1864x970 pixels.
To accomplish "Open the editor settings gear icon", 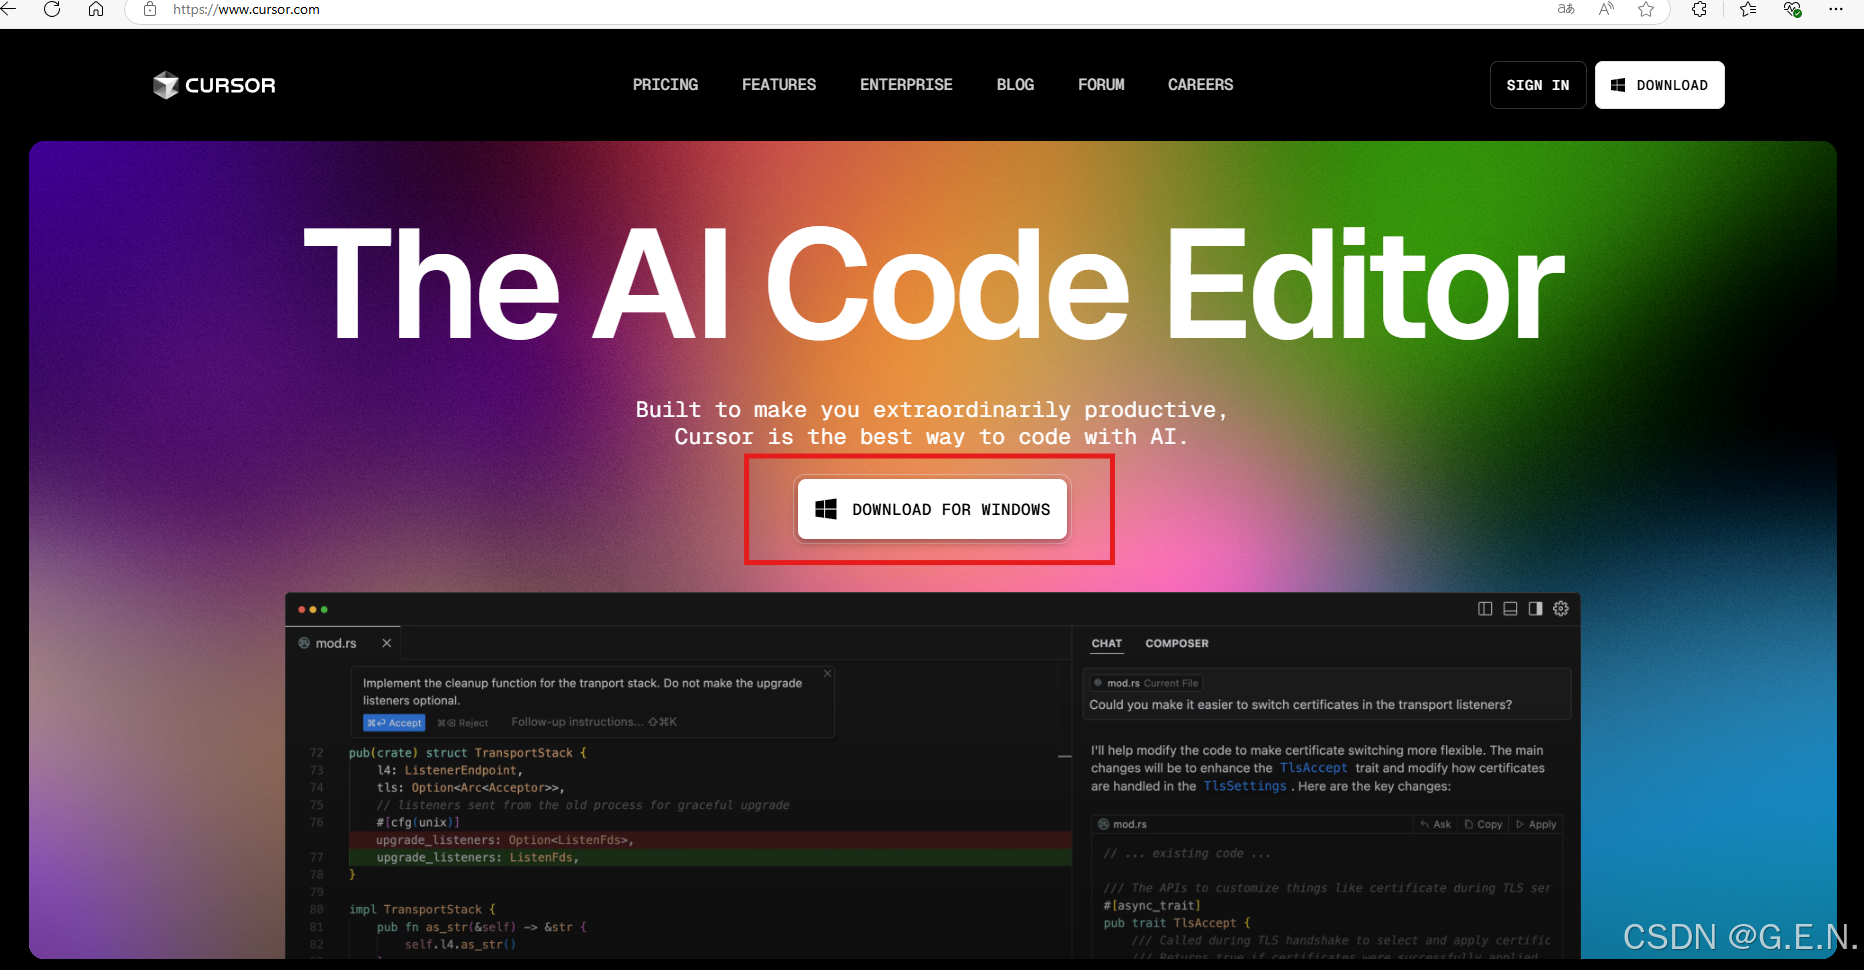I will [x=1561, y=609].
